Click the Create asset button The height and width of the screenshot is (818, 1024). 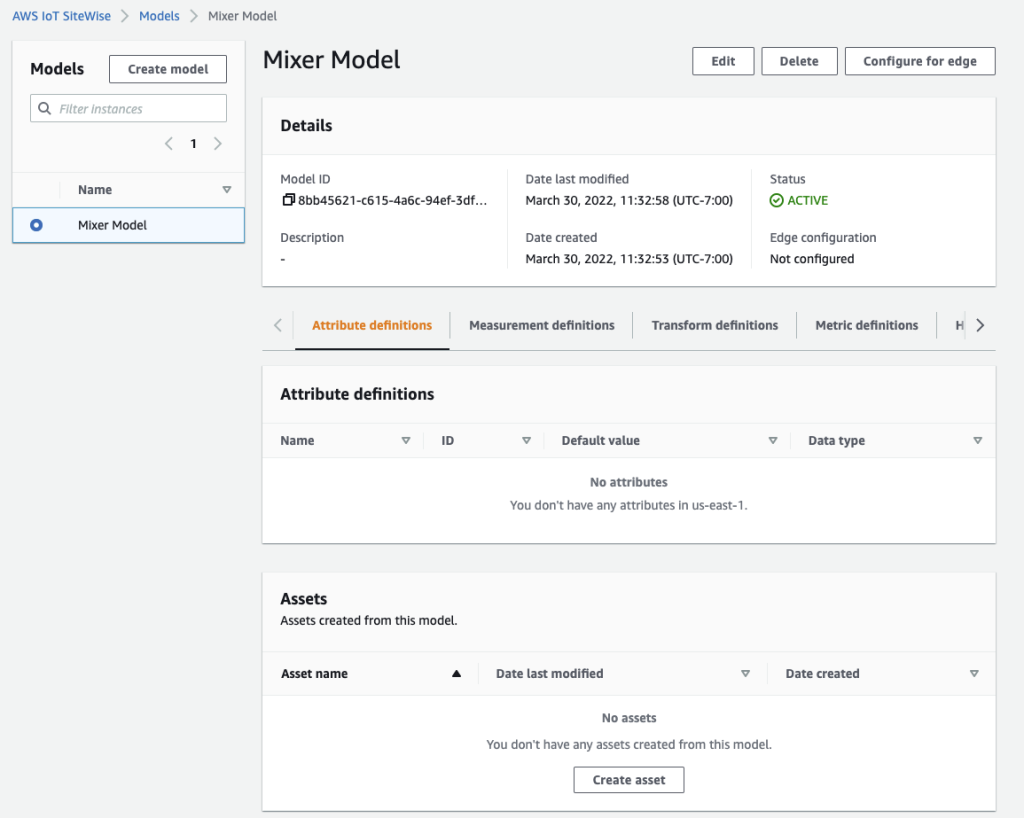point(628,780)
